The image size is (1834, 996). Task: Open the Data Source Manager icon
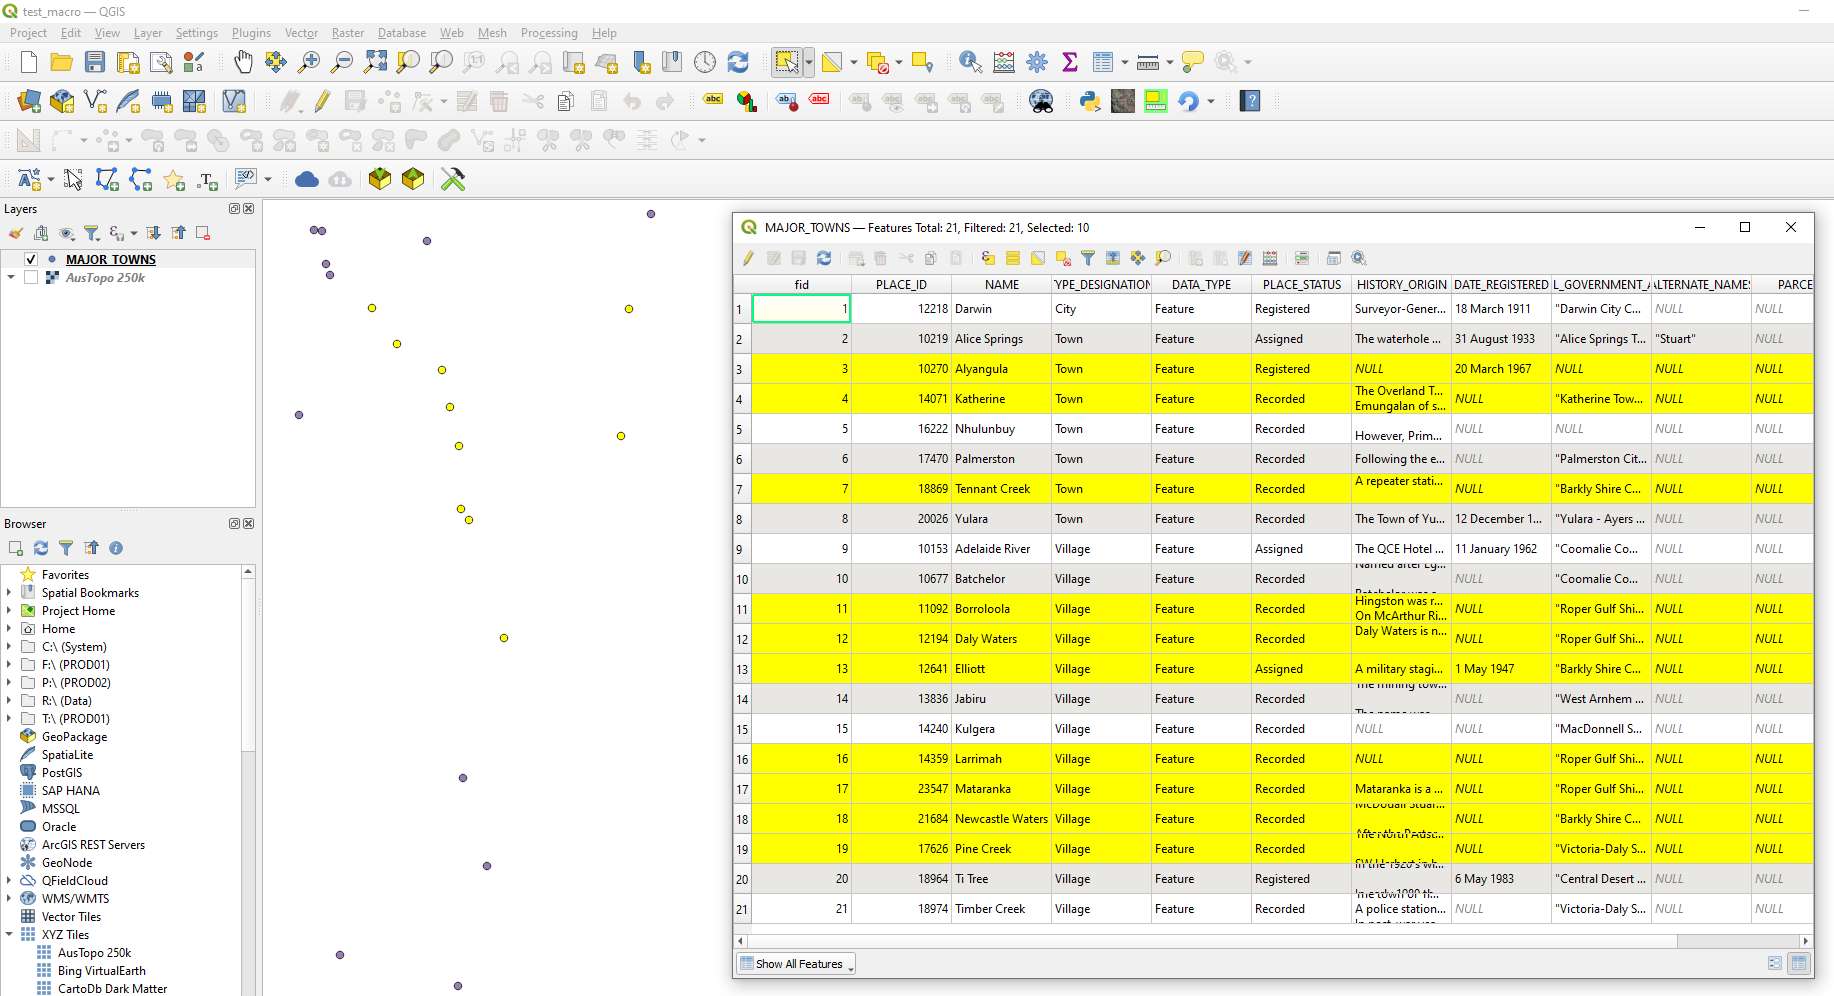(29, 101)
